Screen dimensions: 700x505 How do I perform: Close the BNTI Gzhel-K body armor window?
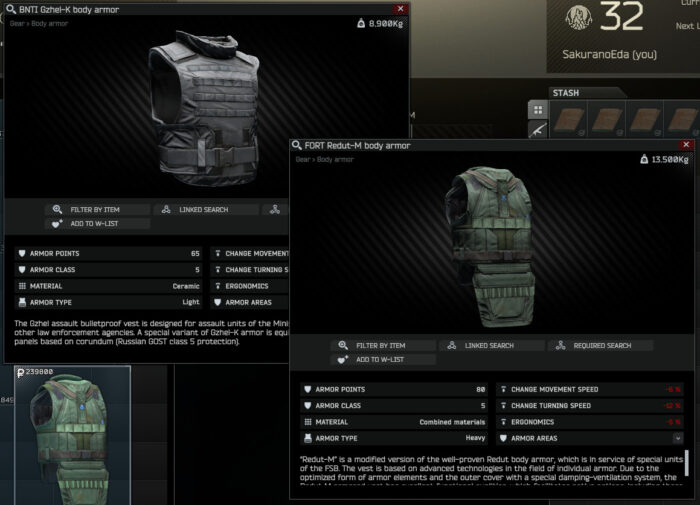pyautogui.click(x=400, y=9)
